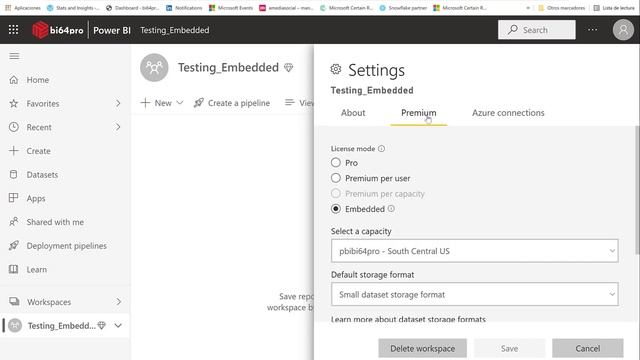Click the diamond premium icon beside workspace title
The height and width of the screenshot is (360, 640).
[x=289, y=67]
